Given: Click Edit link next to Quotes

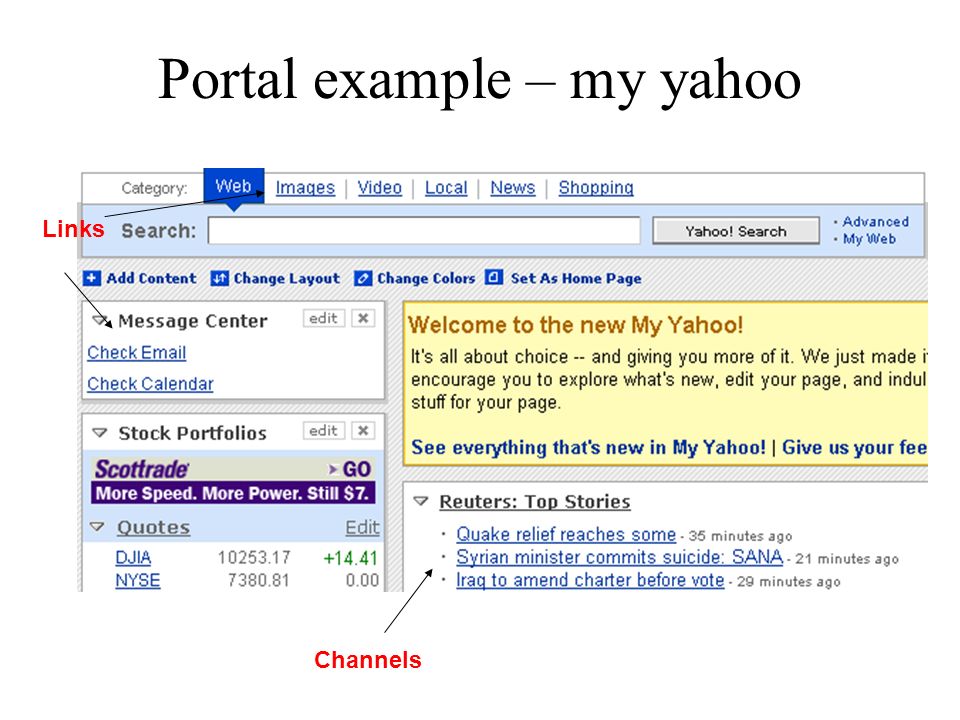Looking at the screenshot, I should click(362, 527).
